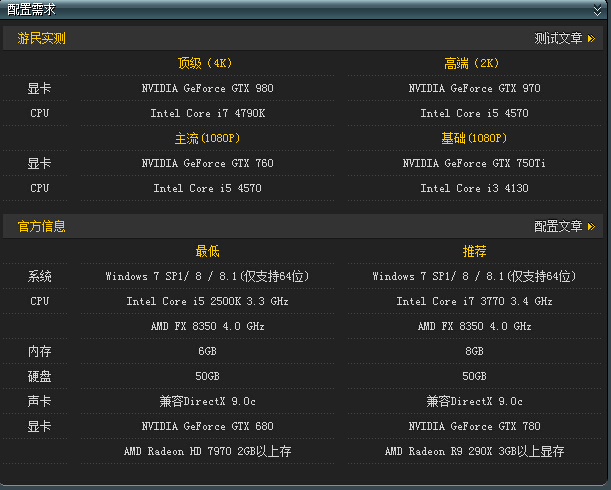This screenshot has height=490, width=611.
Task: Select the 官方信息 section header
Action: (41, 226)
